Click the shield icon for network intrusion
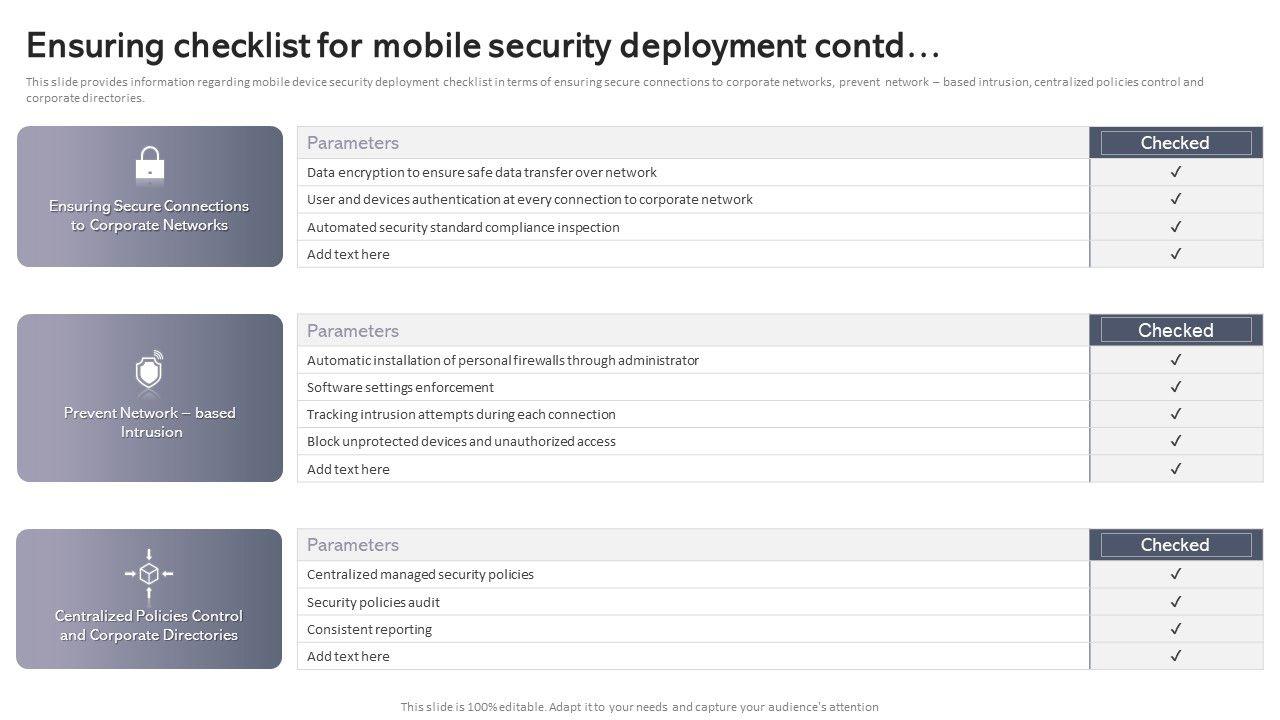The height and width of the screenshot is (720, 1280). pos(149,371)
